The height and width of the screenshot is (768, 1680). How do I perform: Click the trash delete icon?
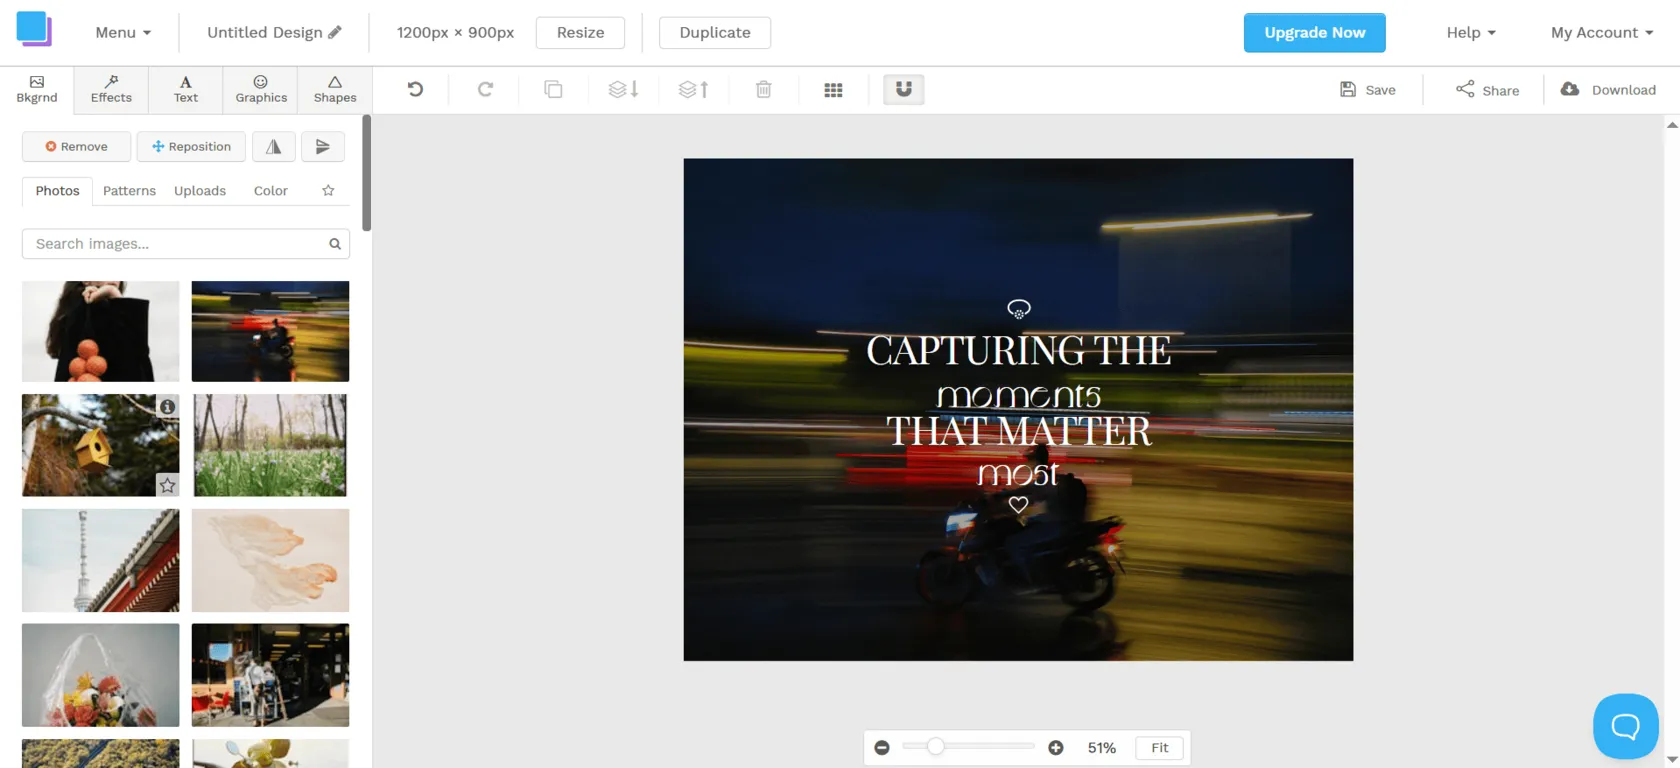point(763,90)
